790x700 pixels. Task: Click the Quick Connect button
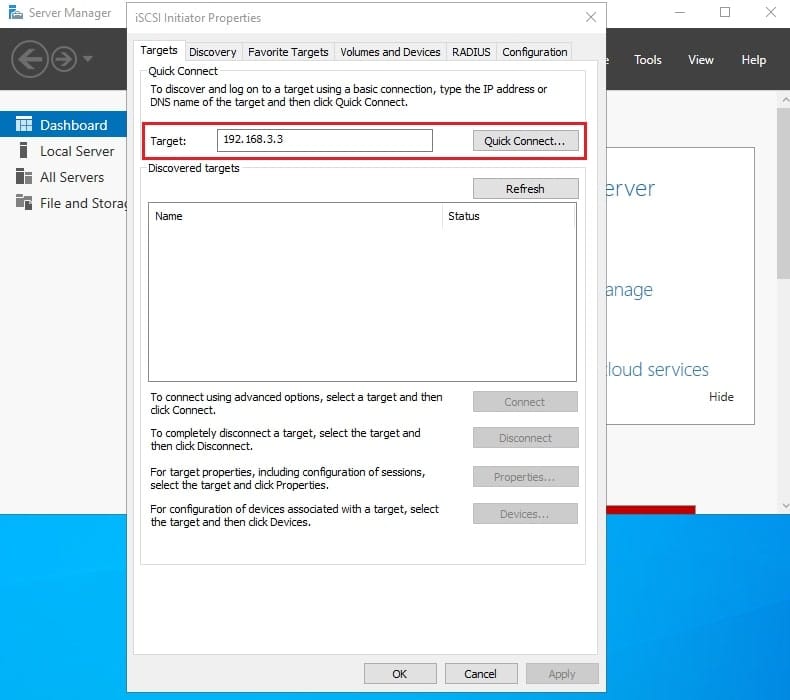point(525,141)
